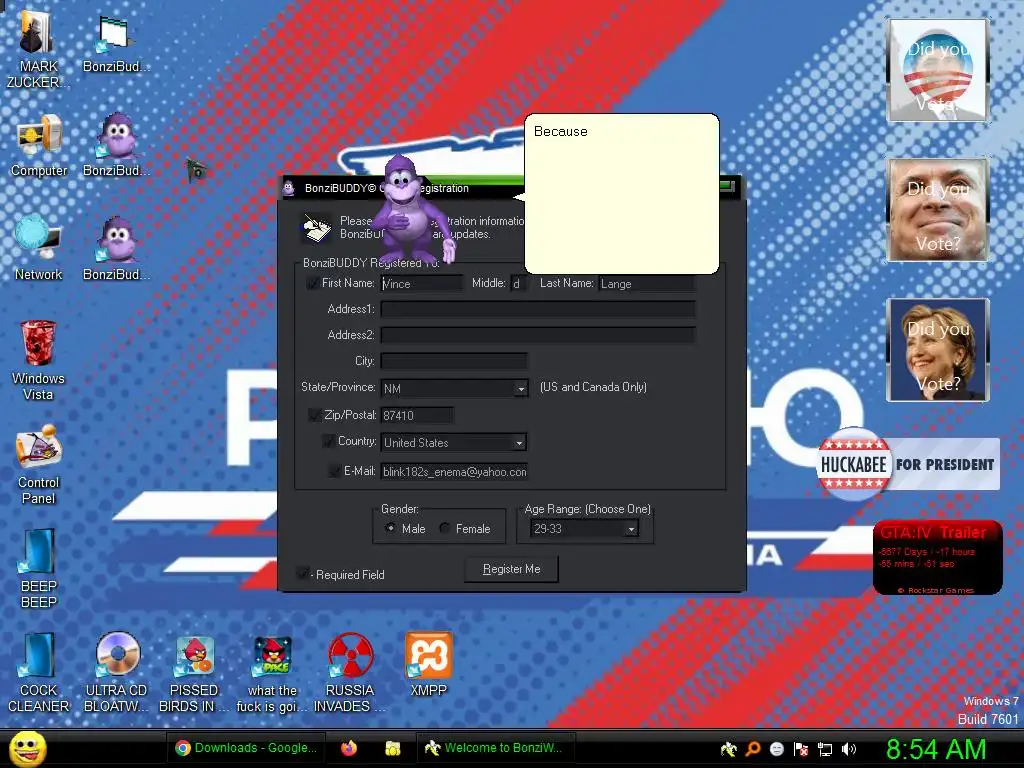Click the GTA:IV Trailer countdown gadget
The width and height of the screenshot is (1024, 768).
pos(938,558)
